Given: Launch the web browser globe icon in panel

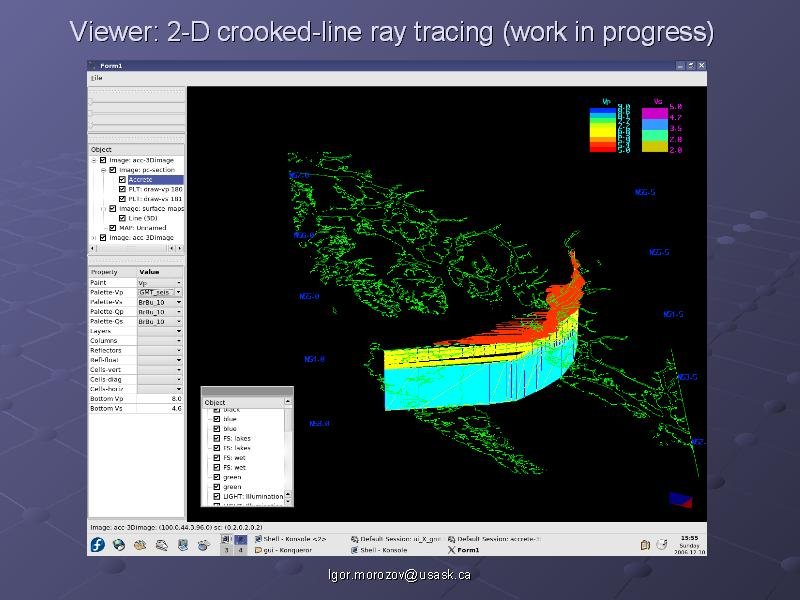Looking at the screenshot, I should click(119, 544).
